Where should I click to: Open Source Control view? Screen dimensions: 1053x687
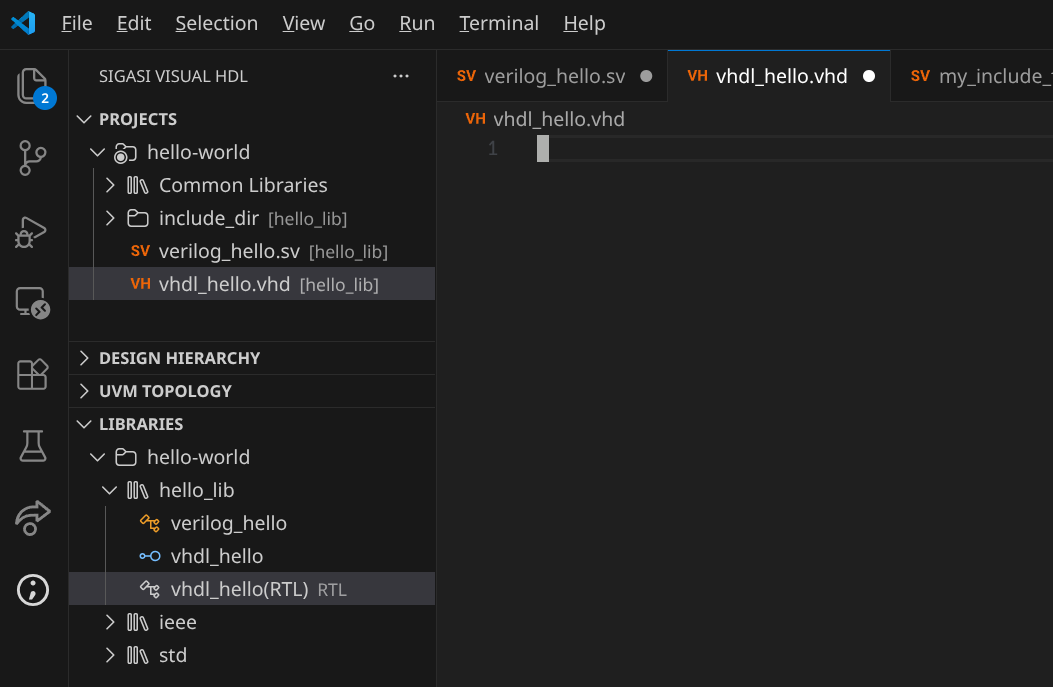tap(33, 158)
